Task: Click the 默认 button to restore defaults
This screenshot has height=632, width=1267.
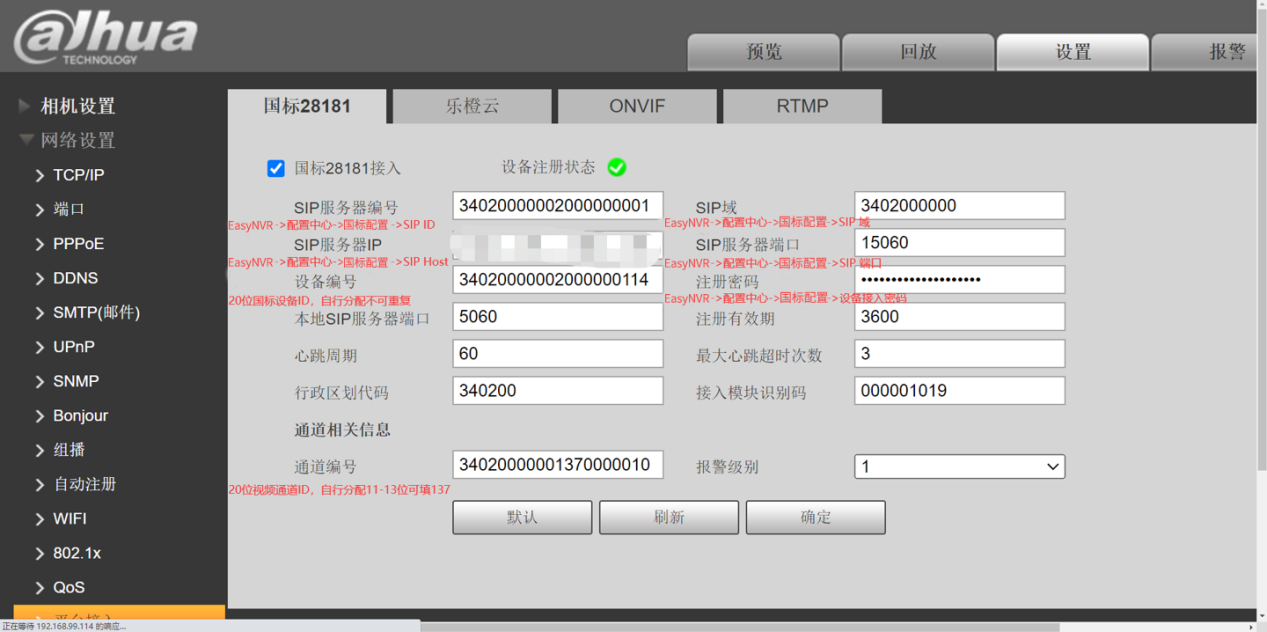Action: click(x=521, y=517)
